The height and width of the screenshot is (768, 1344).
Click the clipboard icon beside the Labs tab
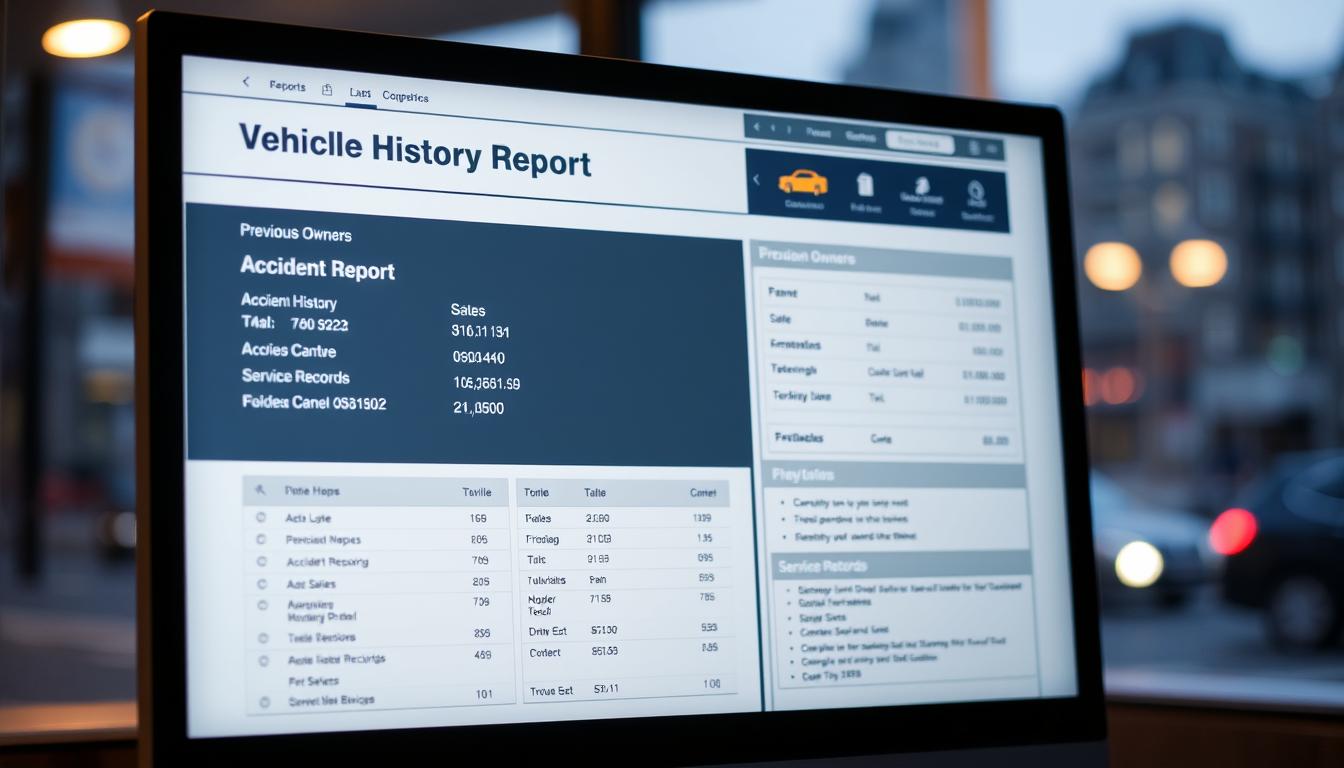pos(327,90)
